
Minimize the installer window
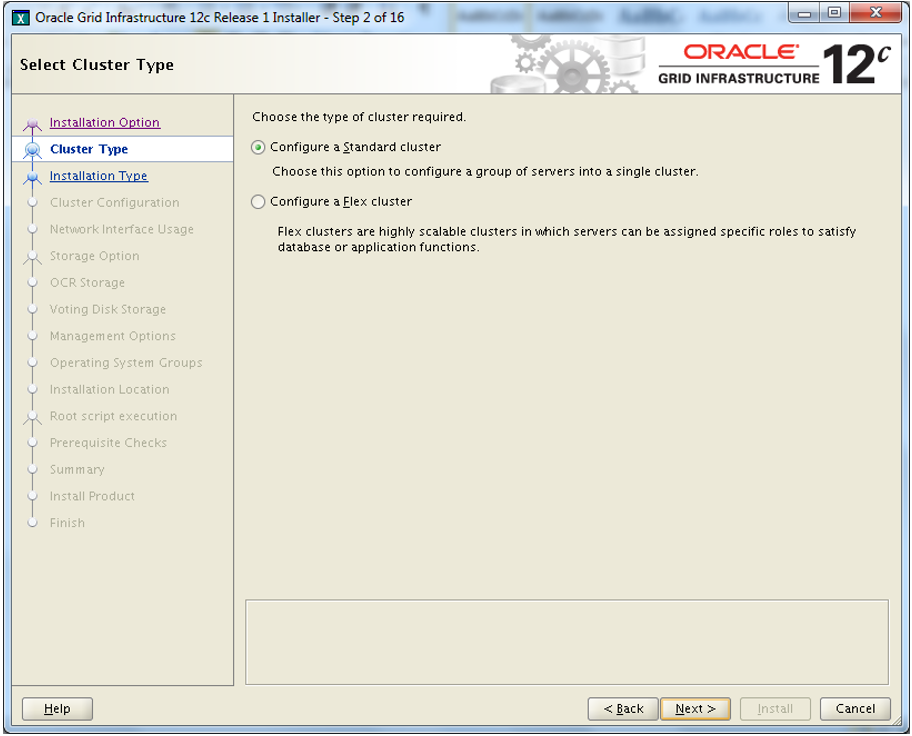pyautogui.click(x=804, y=13)
